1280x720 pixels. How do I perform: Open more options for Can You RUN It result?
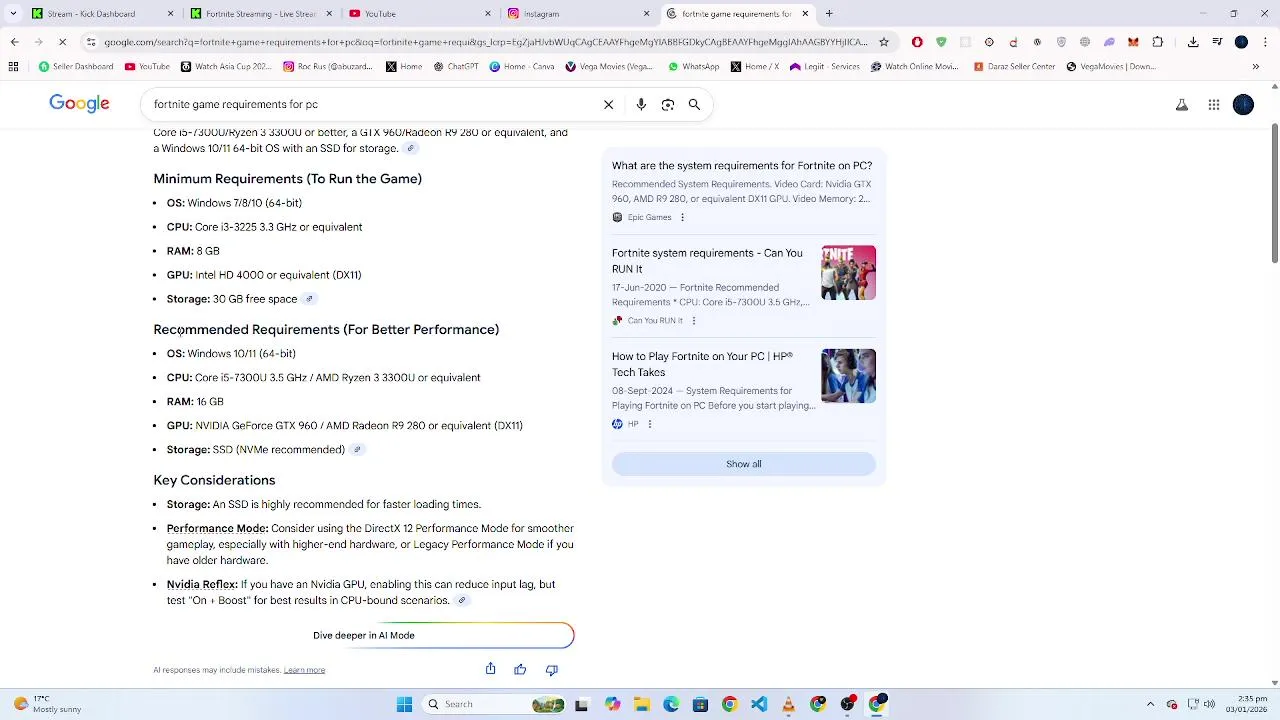693,321
